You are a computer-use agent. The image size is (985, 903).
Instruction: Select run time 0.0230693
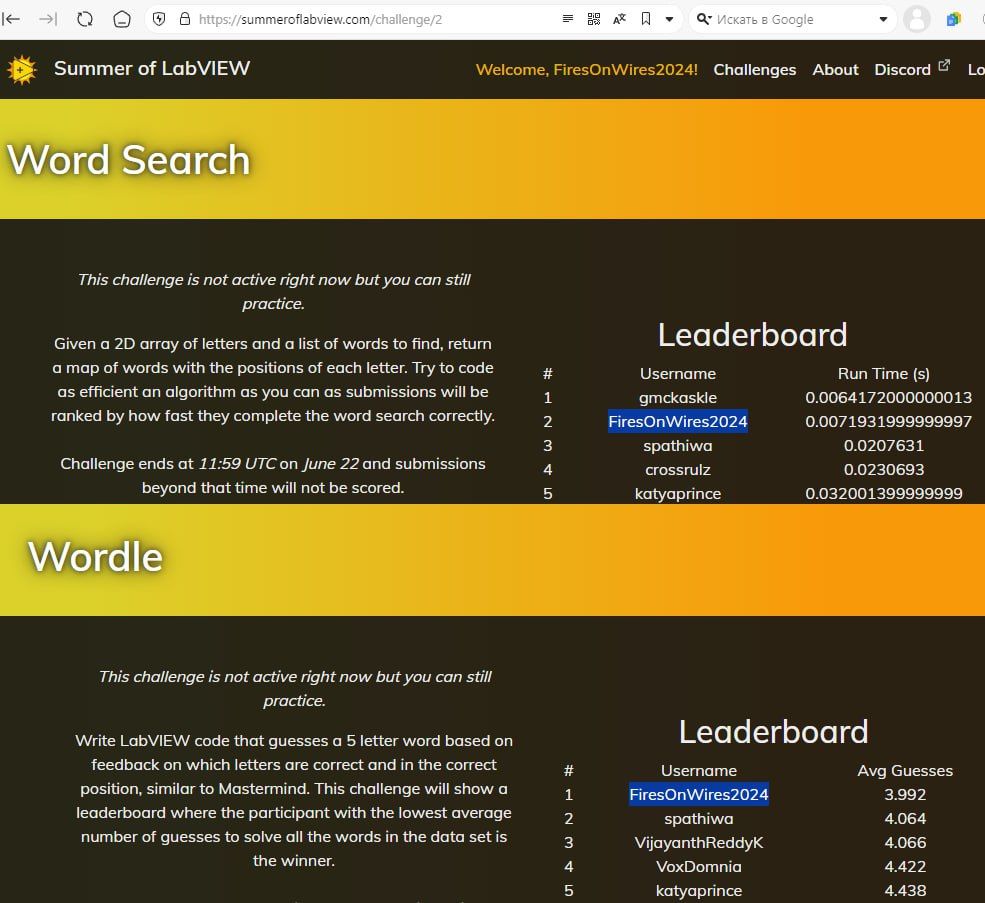click(x=883, y=469)
